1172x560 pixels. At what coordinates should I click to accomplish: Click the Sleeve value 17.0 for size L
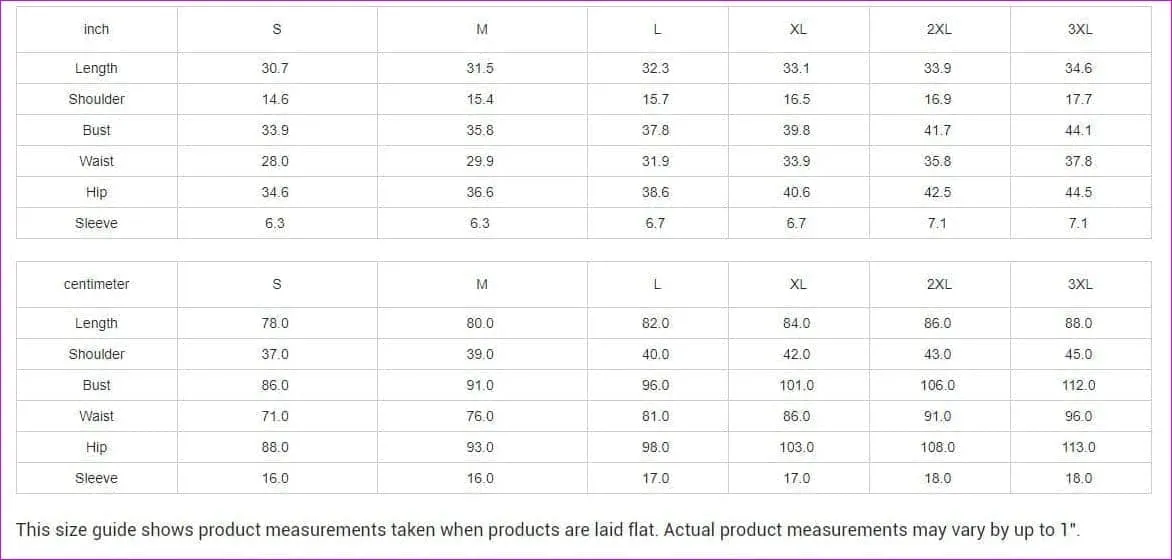pyautogui.click(x=656, y=478)
